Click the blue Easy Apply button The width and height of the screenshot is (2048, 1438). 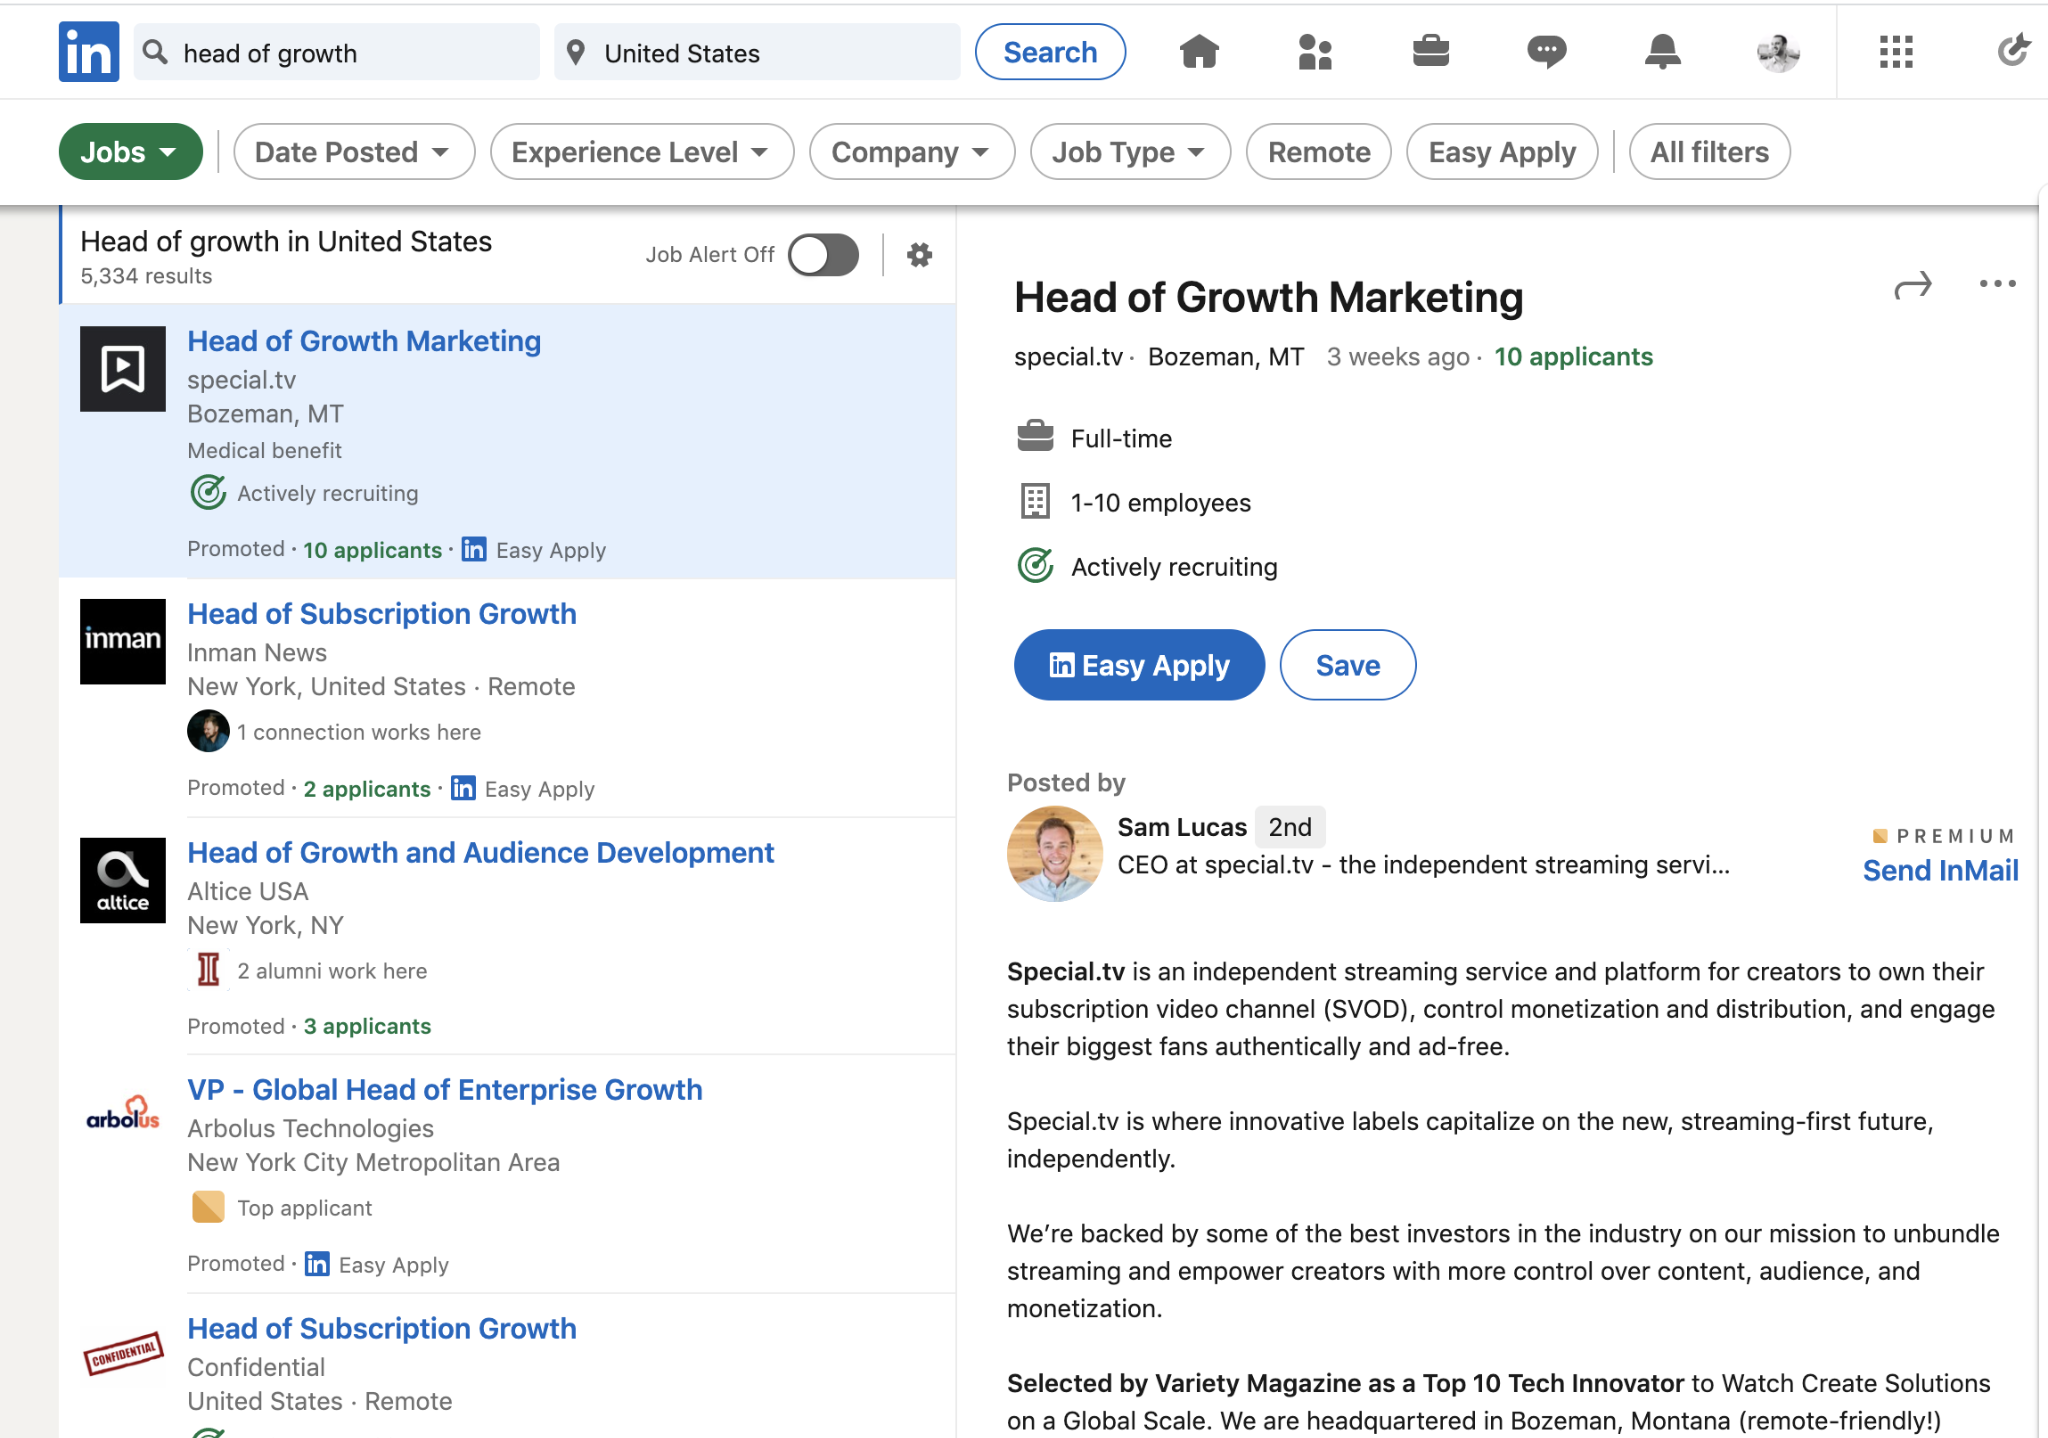[x=1139, y=665]
